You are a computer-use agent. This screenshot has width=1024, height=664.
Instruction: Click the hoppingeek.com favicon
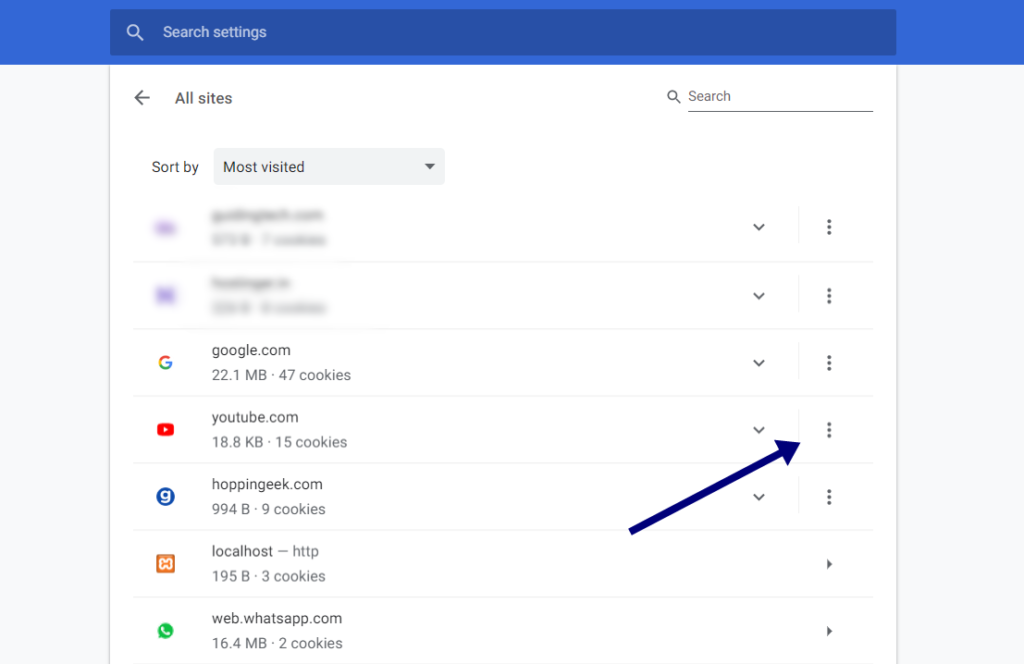165,496
